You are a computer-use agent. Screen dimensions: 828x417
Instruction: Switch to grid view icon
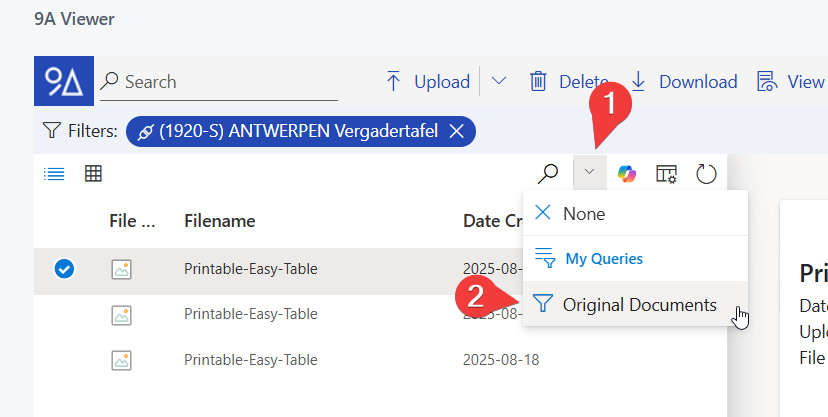93,174
